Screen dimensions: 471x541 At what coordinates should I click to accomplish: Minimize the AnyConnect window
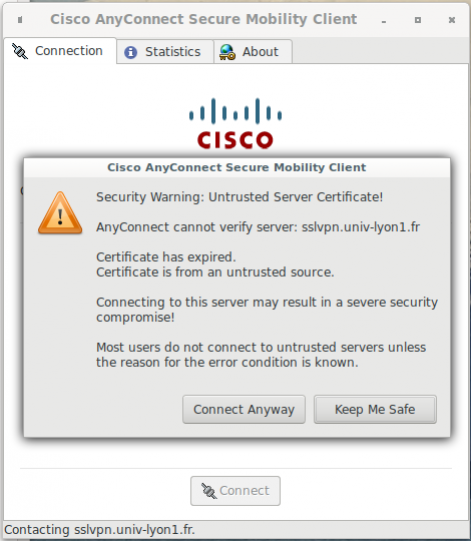[384, 21]
